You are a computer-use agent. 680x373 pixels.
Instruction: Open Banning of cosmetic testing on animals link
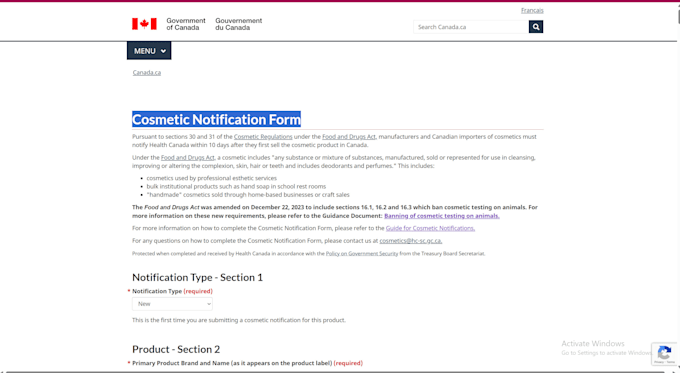(441, 216)
